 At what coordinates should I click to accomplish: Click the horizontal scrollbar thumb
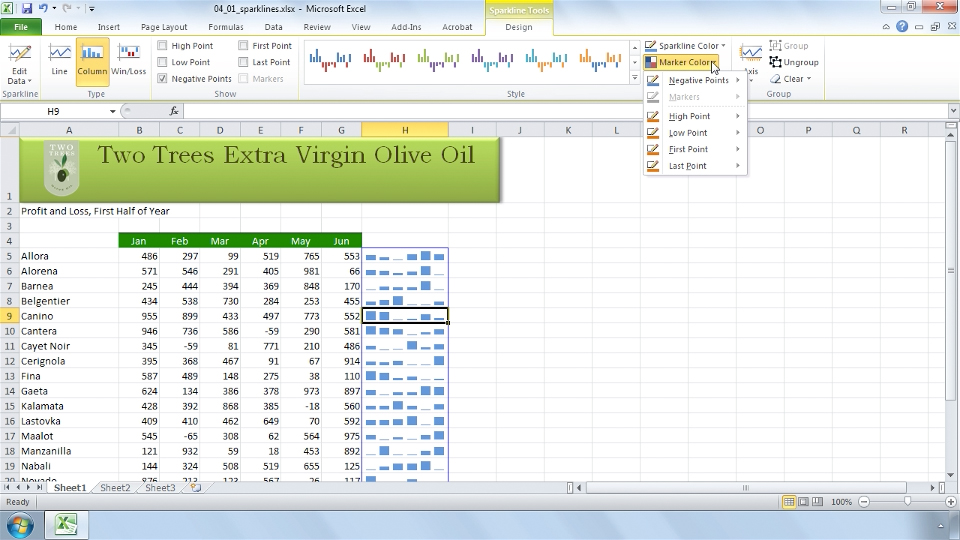[745, 488]
